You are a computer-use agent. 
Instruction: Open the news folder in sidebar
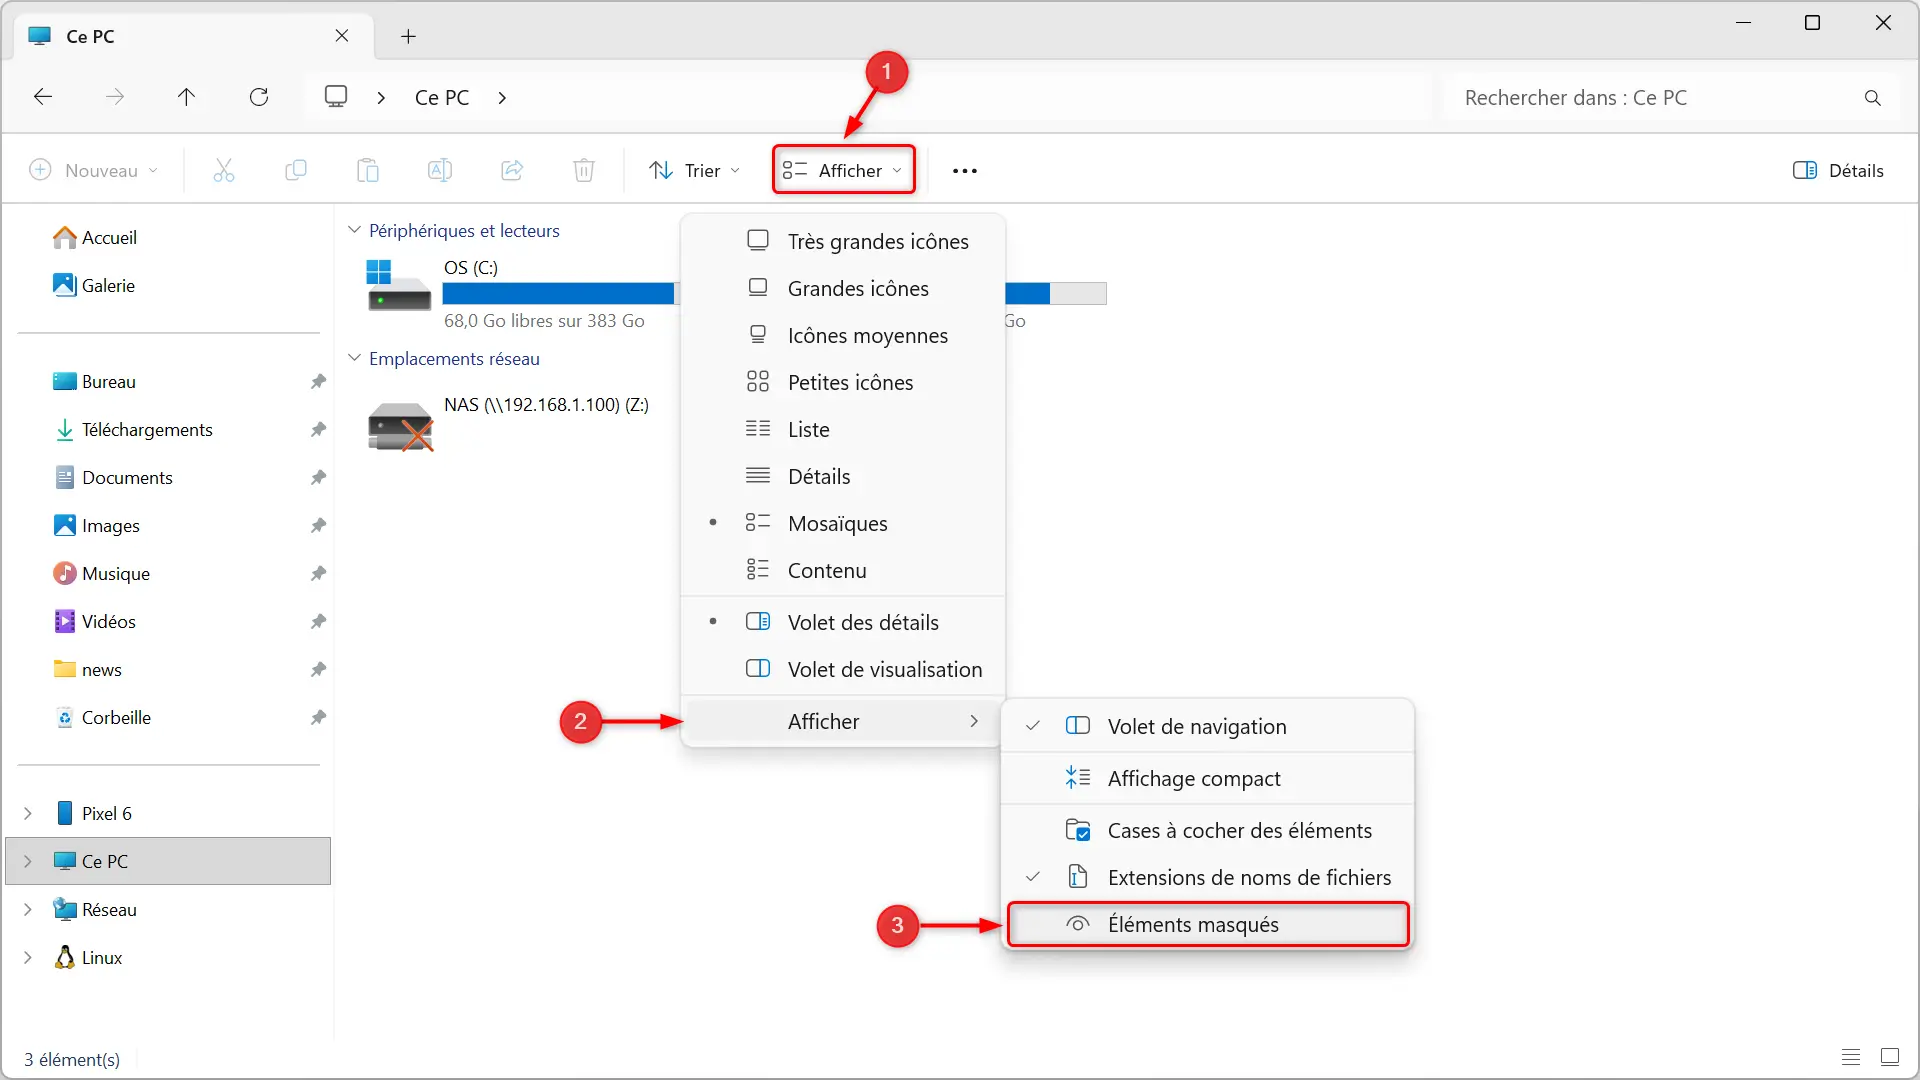point(88,670)
